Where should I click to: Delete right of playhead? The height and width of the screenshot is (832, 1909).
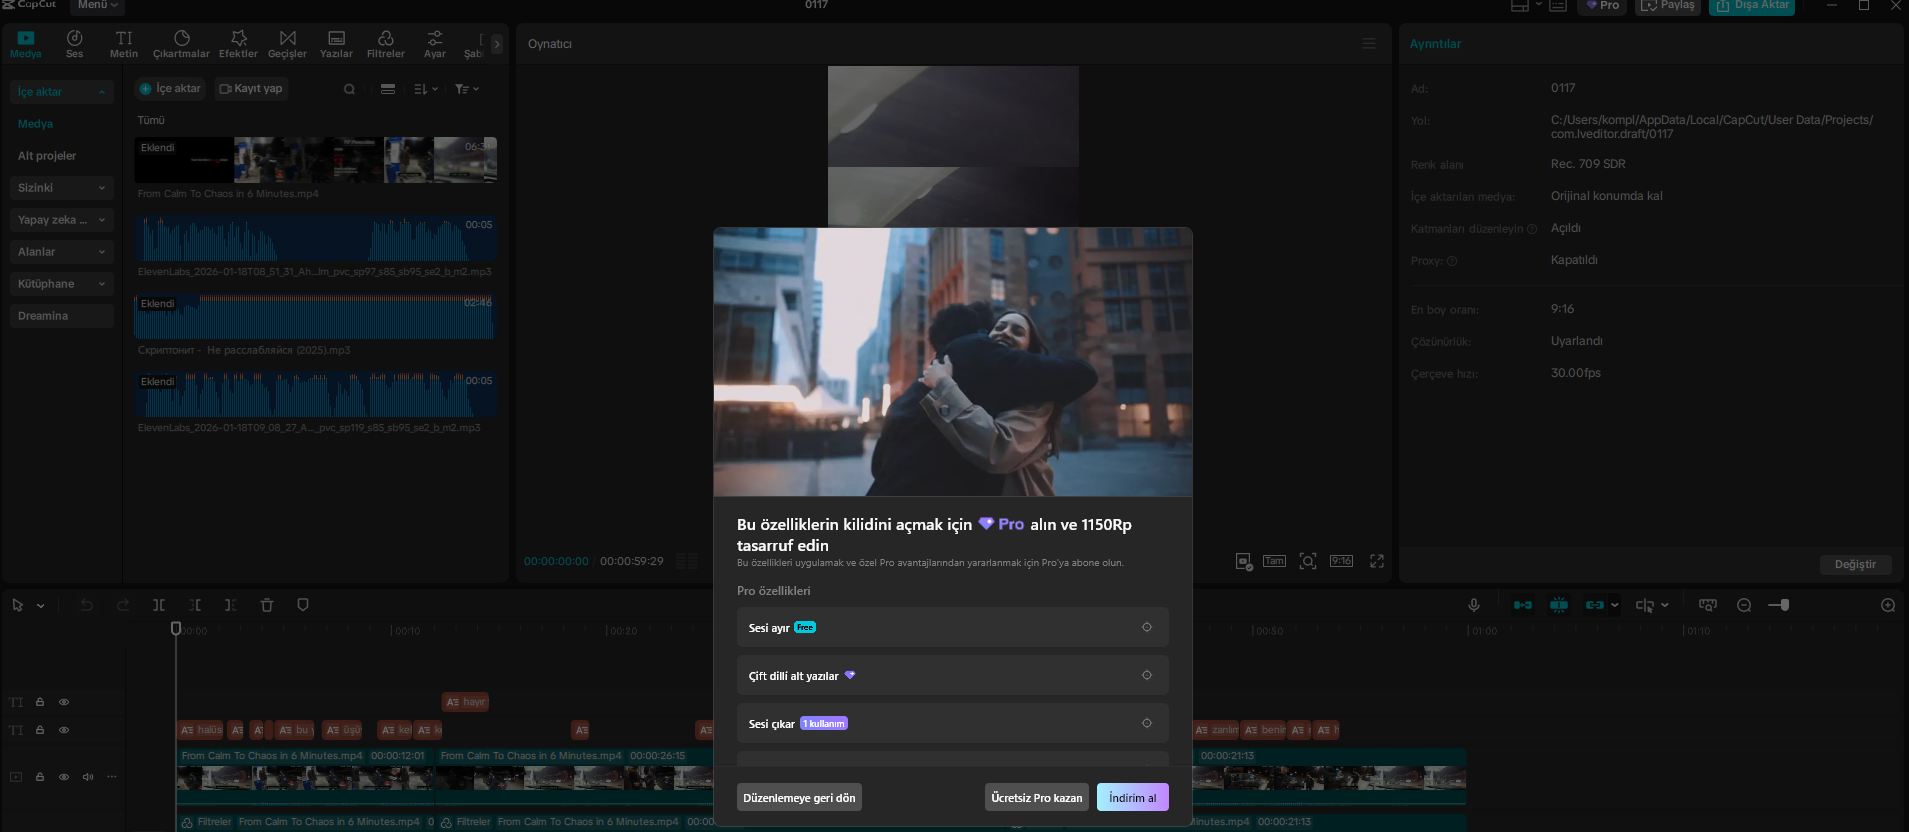tap(231, 605)
